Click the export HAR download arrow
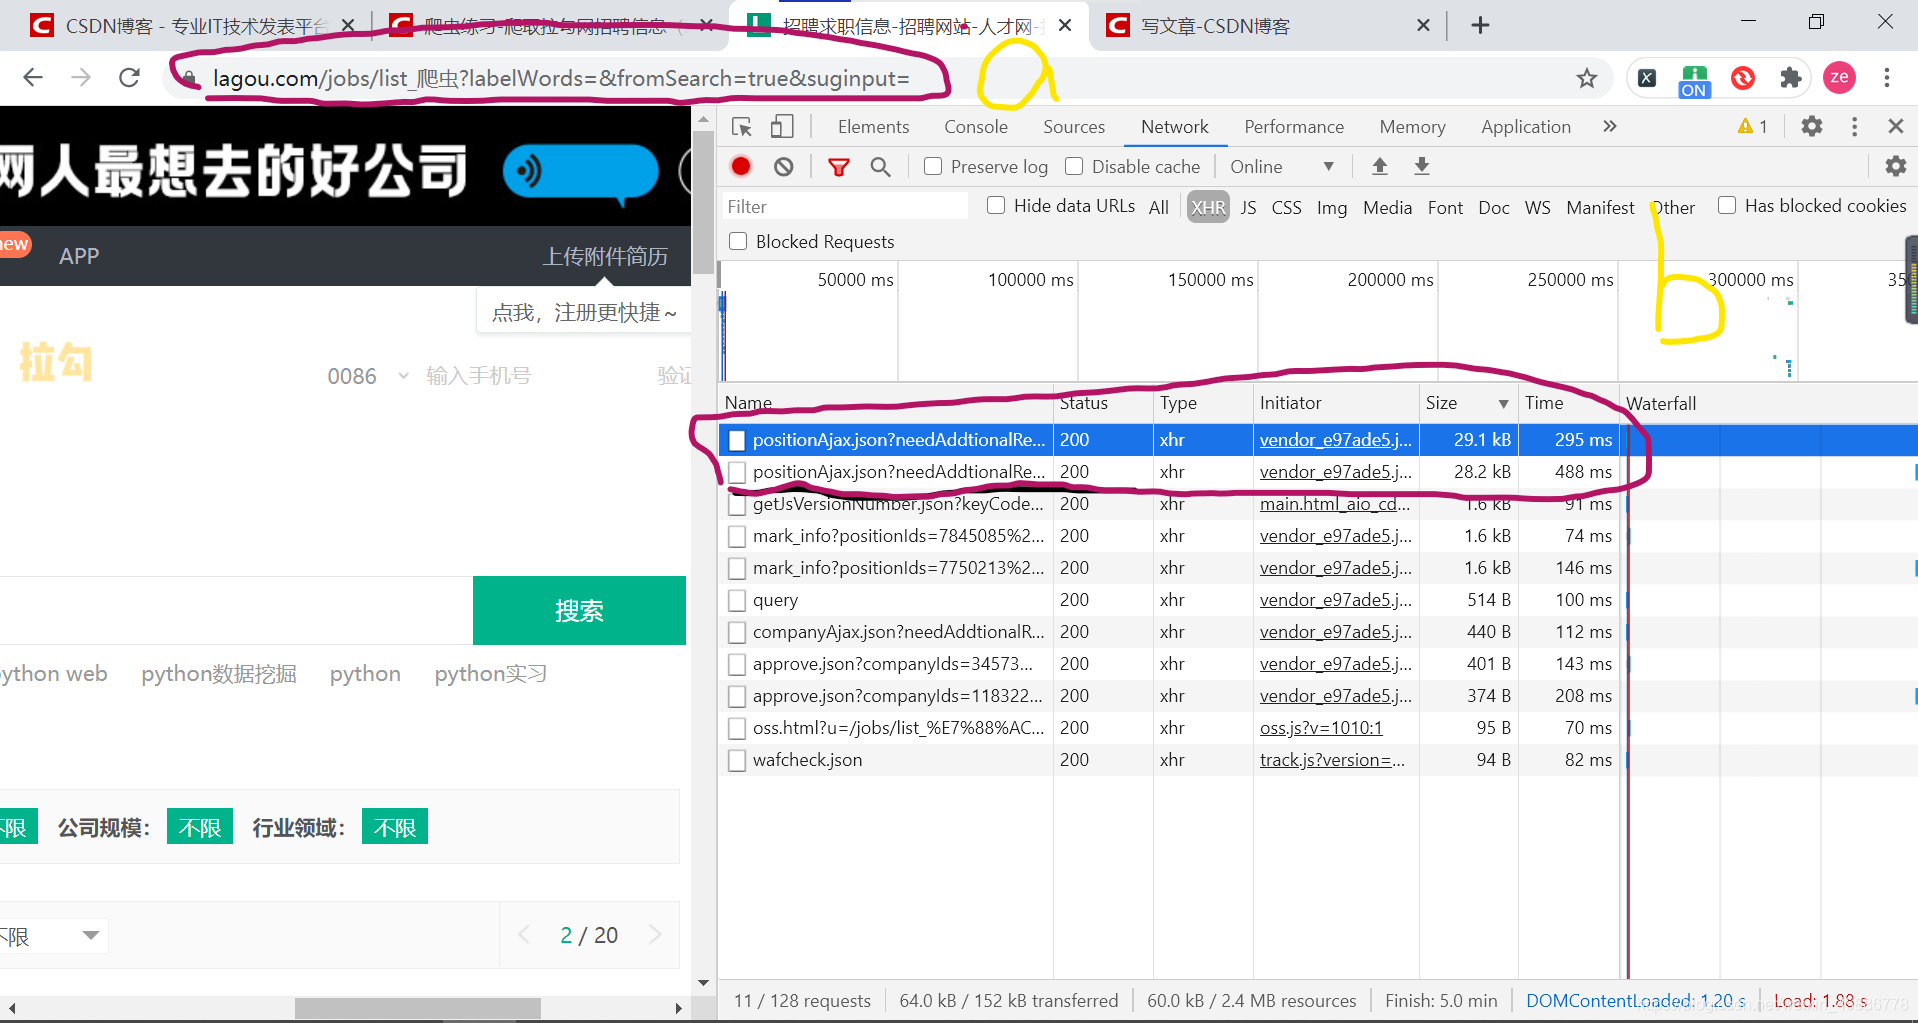 click(1422, 166)
